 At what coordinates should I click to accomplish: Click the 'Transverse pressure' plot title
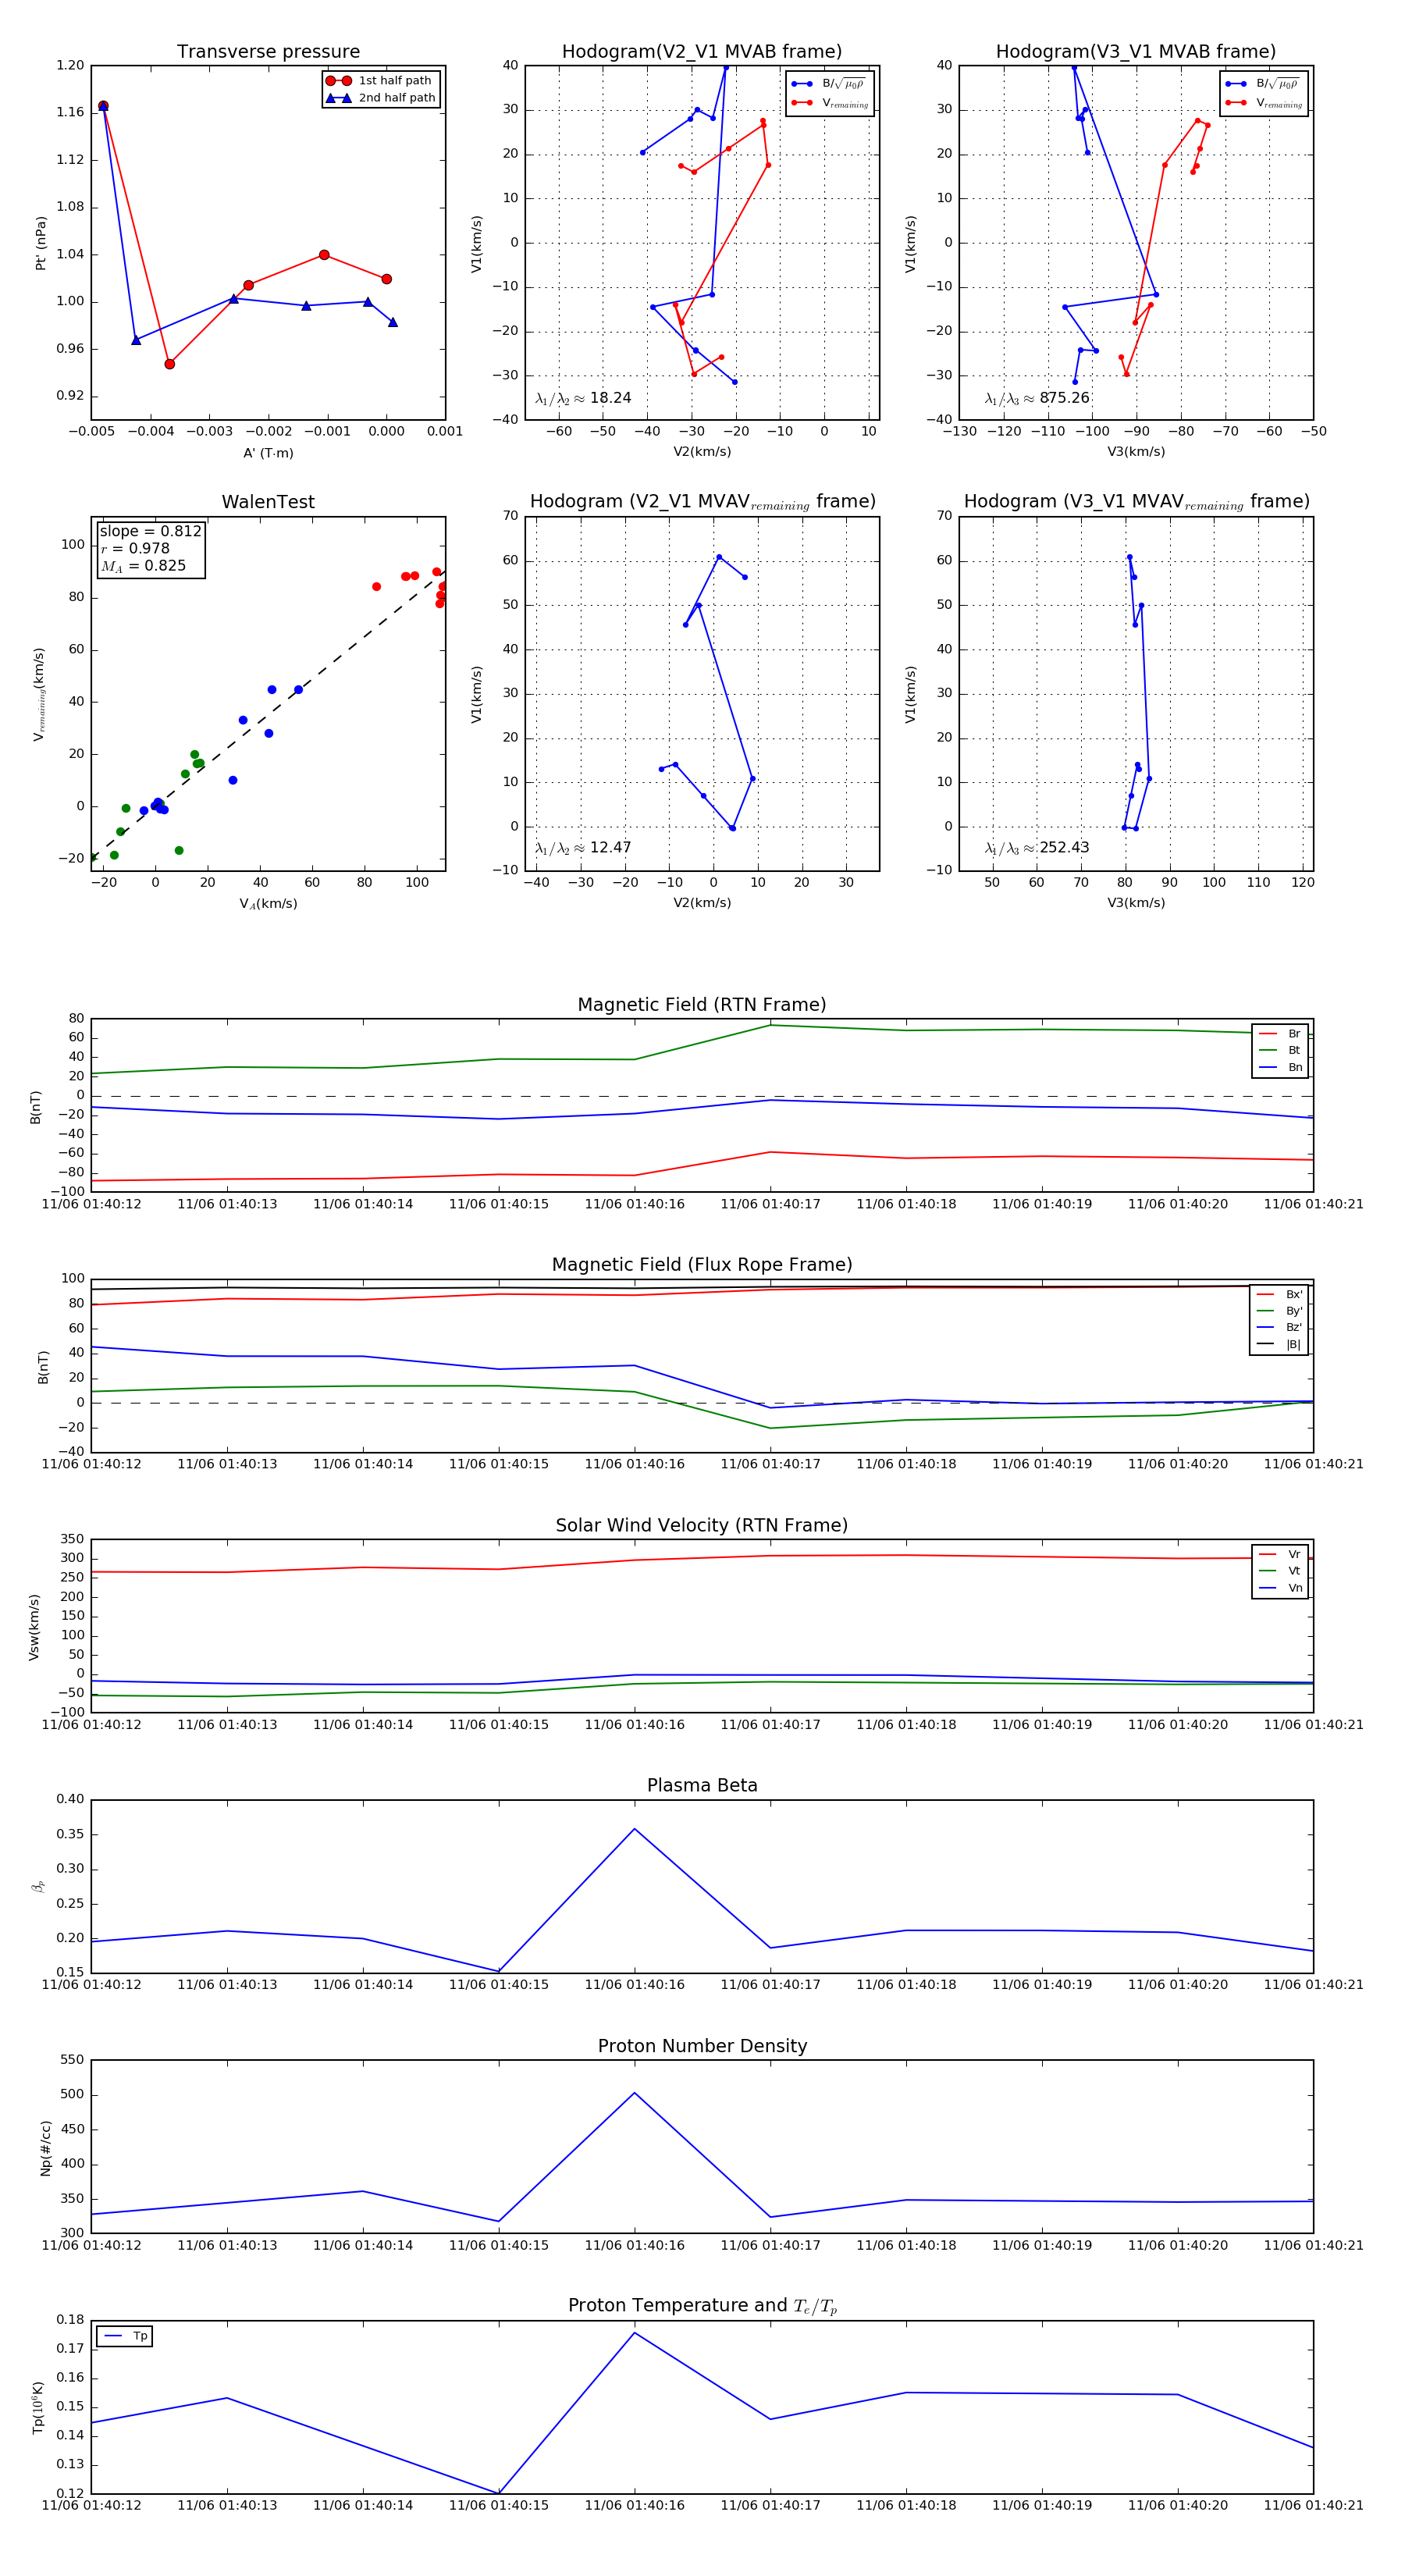268,52
